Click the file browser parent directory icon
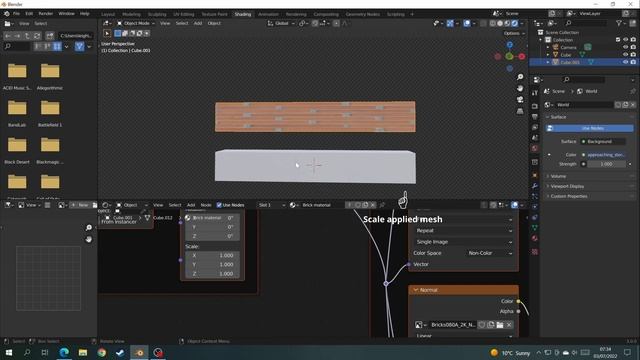The image size is (640, 360). tap(27, 36)
